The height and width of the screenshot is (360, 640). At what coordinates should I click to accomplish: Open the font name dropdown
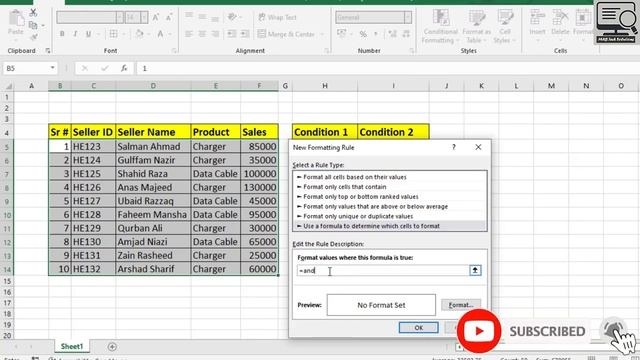[119, 17]
